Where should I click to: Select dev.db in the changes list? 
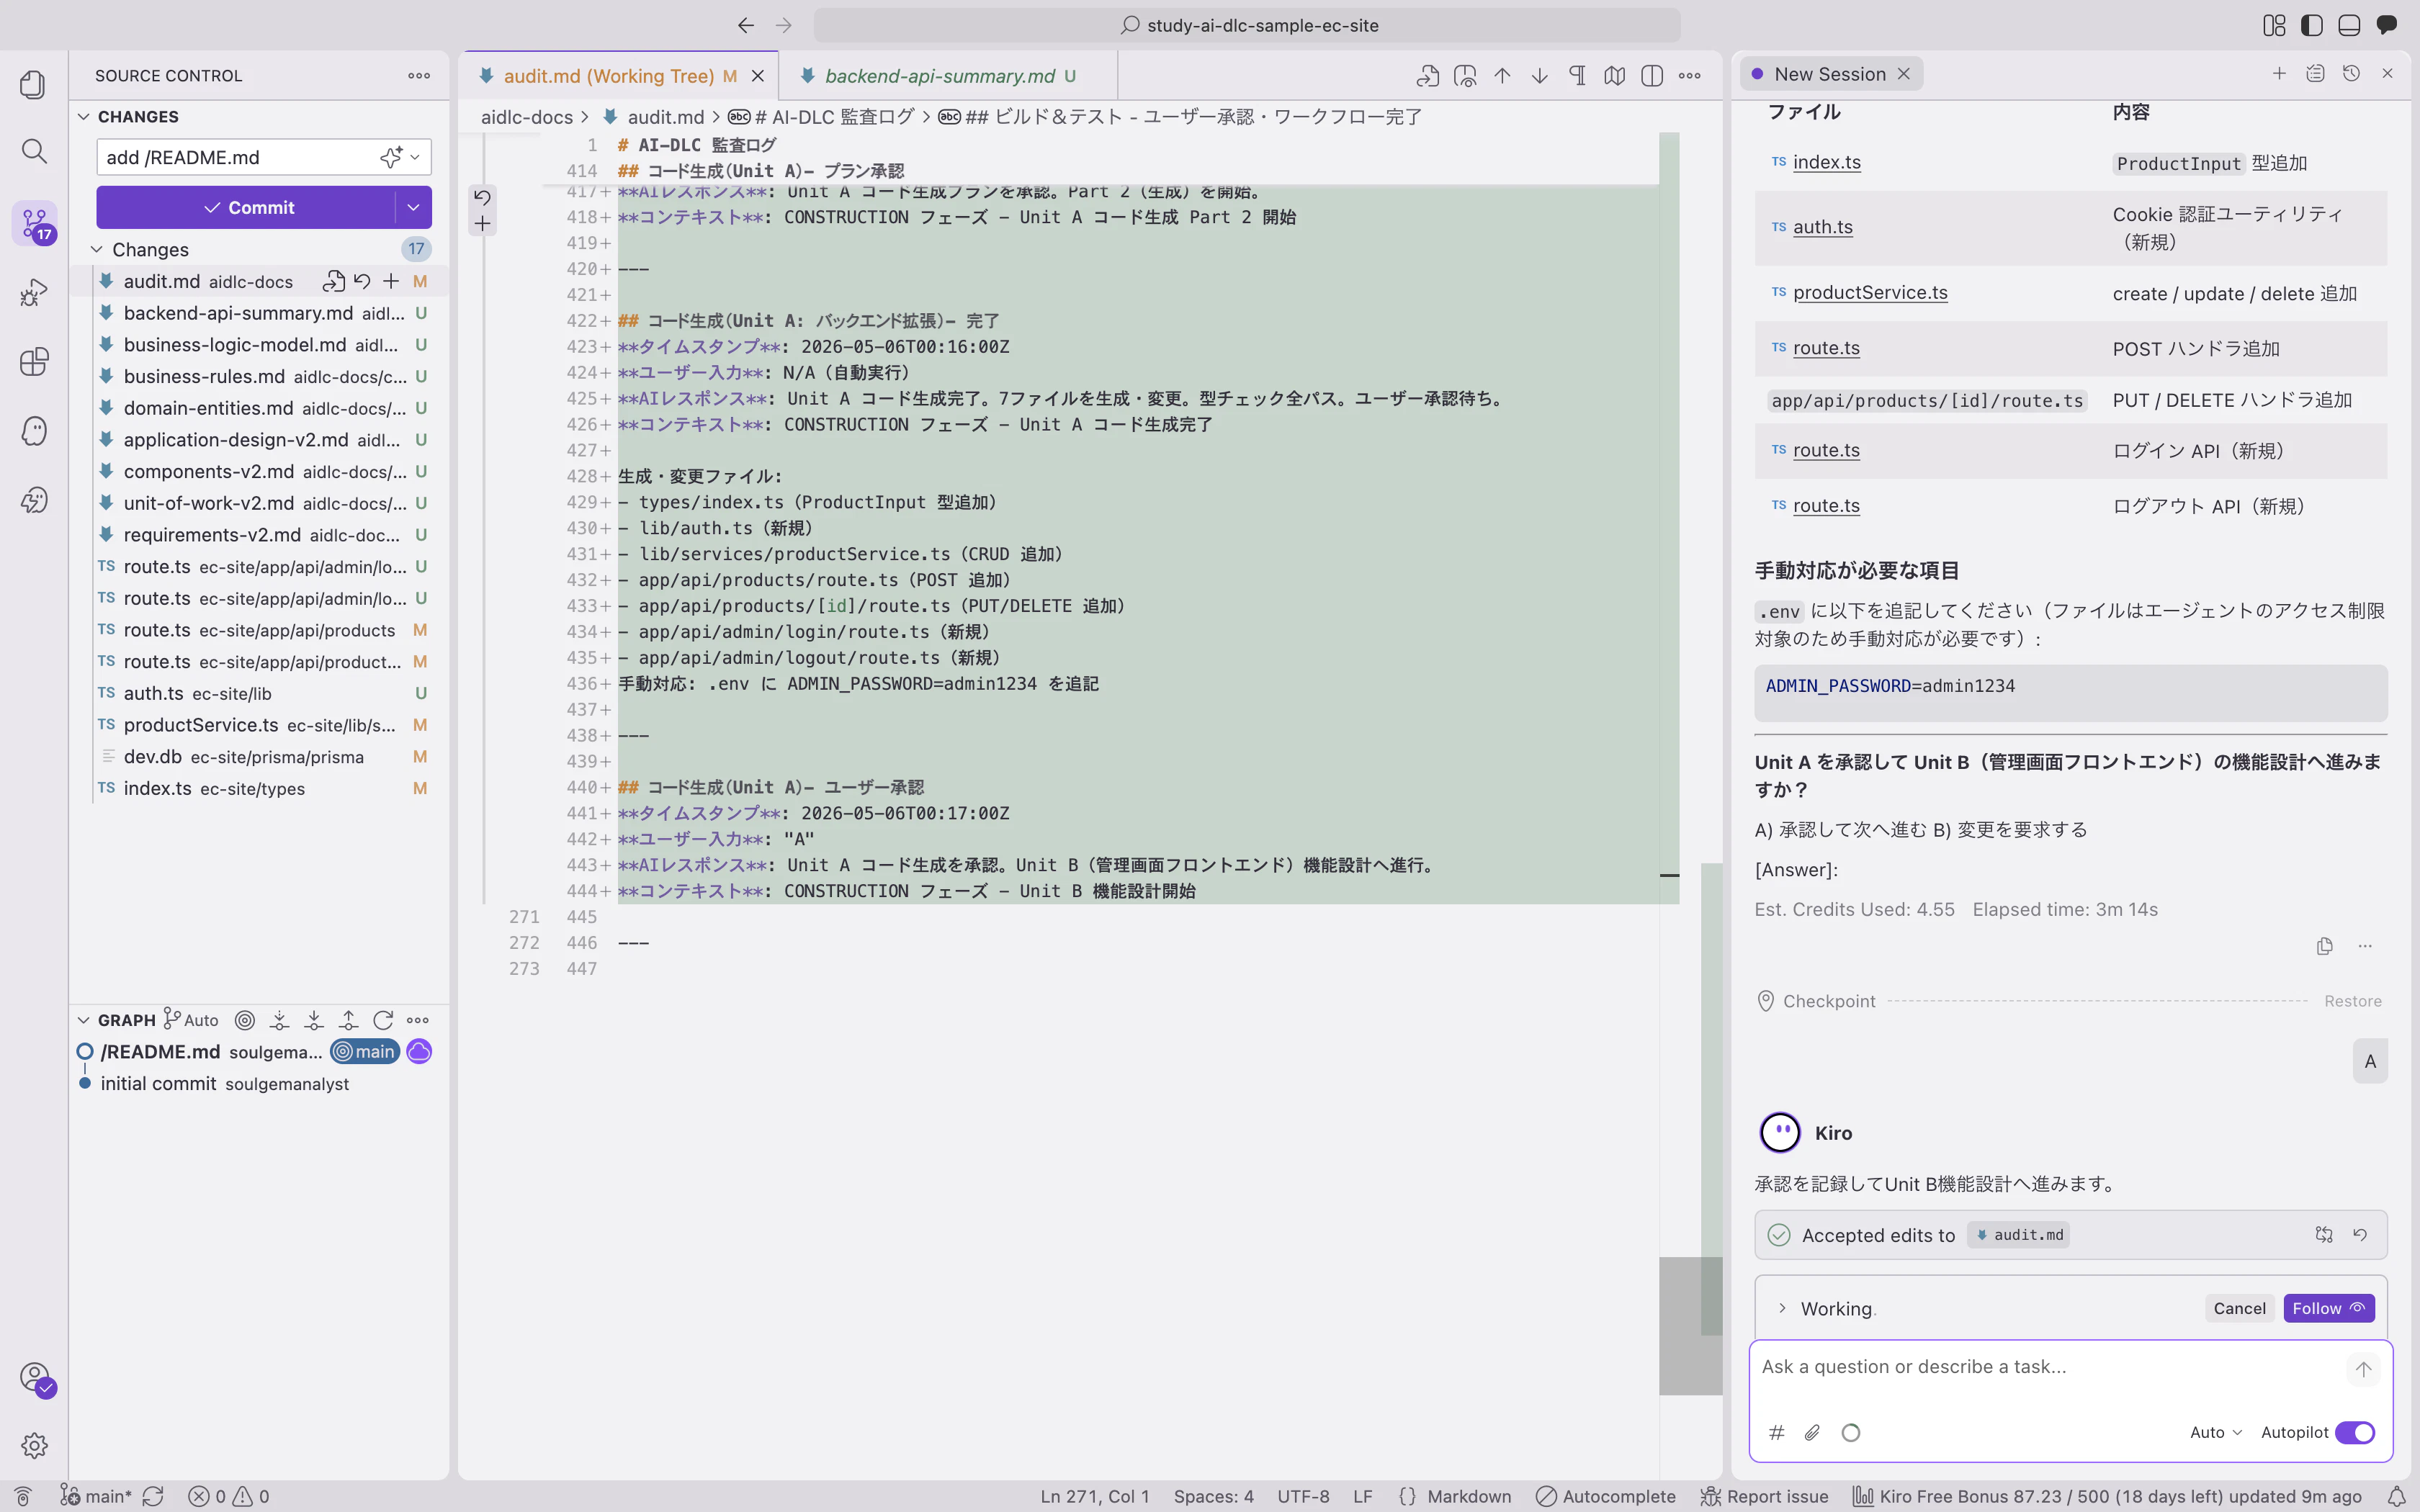point(260,757)
